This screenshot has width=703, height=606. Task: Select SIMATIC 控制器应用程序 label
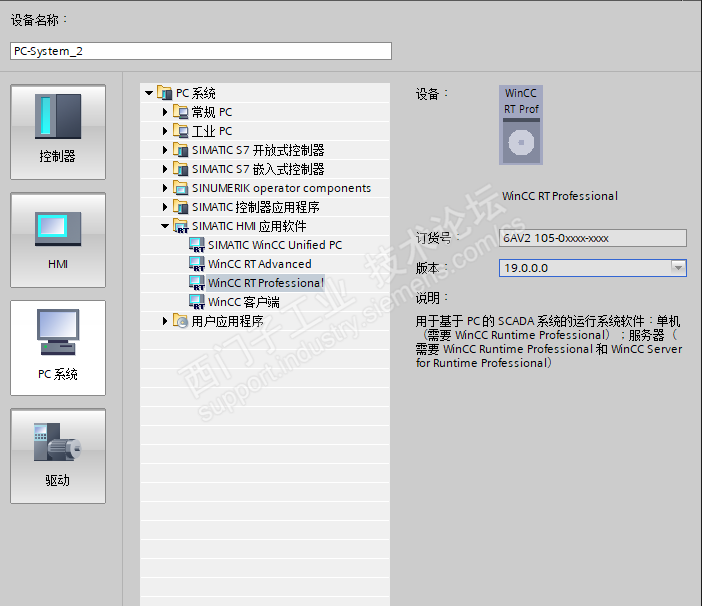[256, 207]
